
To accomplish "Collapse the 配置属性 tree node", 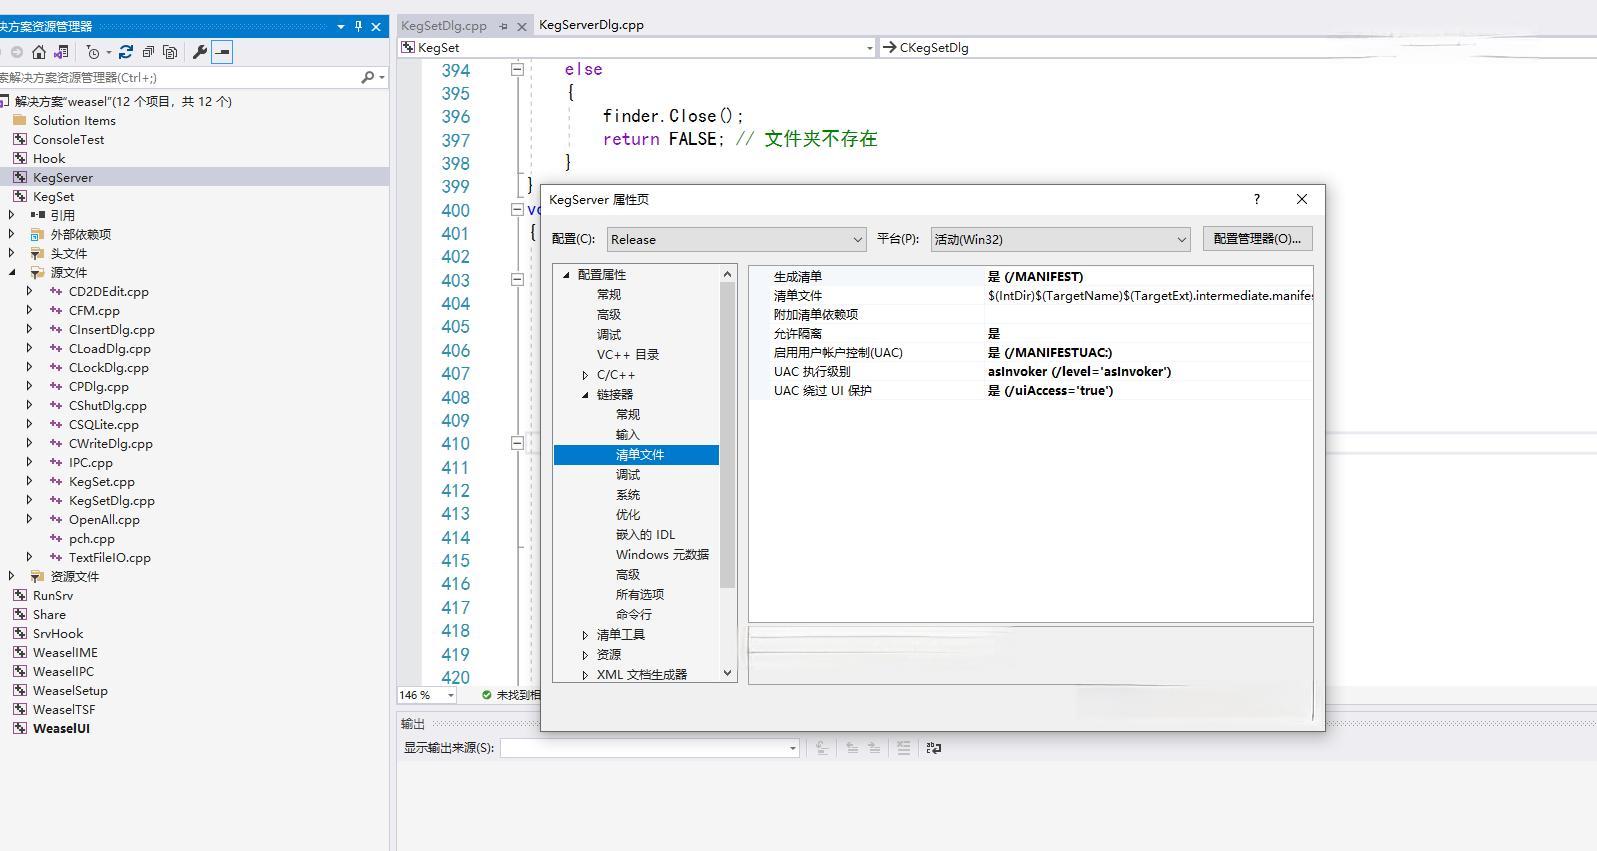I will pyautogui.click(x=566, y=275).
